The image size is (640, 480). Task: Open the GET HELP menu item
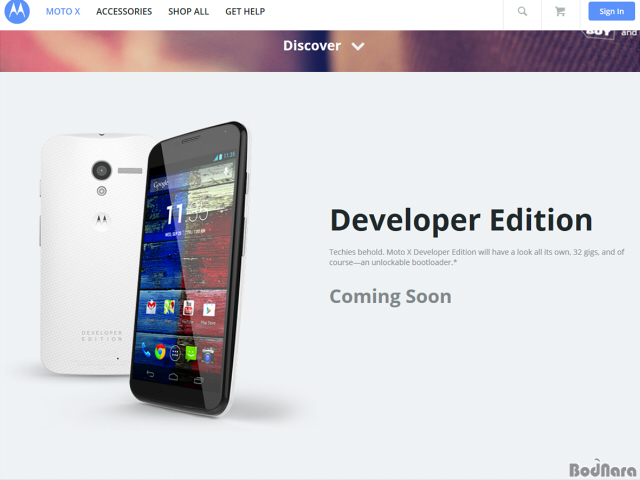pyautogui.click(x=245, y=11)
